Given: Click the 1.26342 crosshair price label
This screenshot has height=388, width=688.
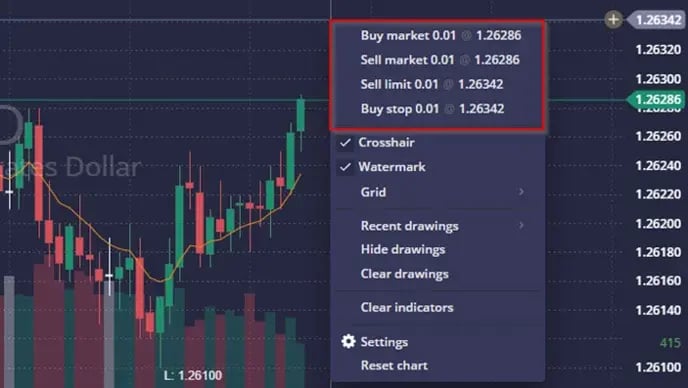Looking at the screenshot, I should [656, 20].
